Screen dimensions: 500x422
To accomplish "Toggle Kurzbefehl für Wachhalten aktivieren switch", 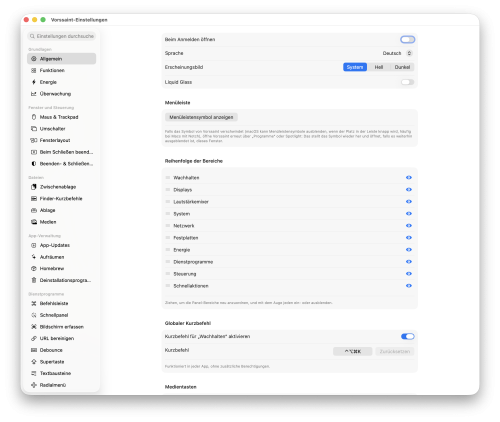I will click(407, 336).
